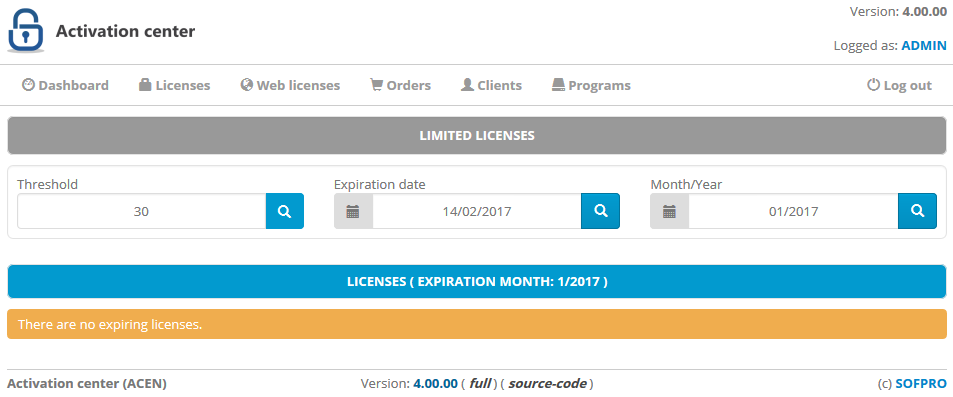Screen dimensions: 953x397
Task: Click the 'Activation center (ACEN)' footer text
Action: click(87, 384)
